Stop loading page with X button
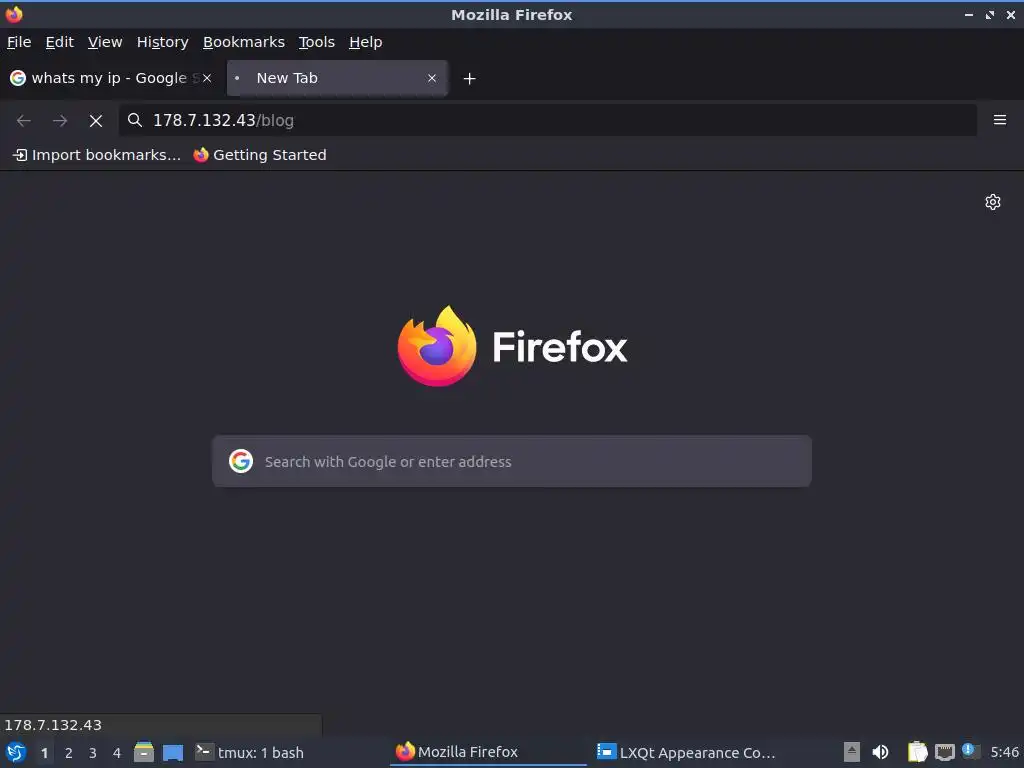 [x=96, y=120]
